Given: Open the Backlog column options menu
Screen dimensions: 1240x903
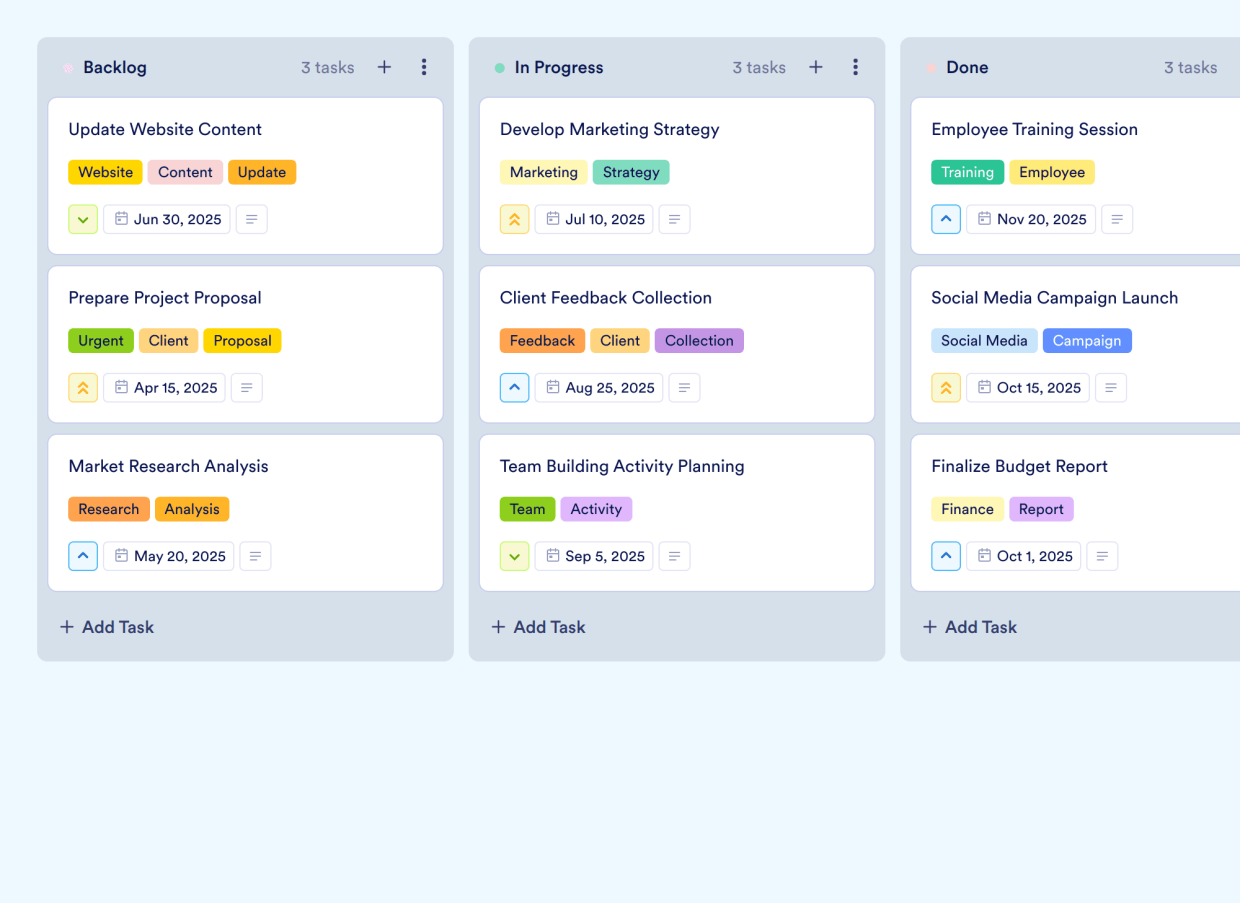Looking at the screenshot, I should click(x=424, y=67).
